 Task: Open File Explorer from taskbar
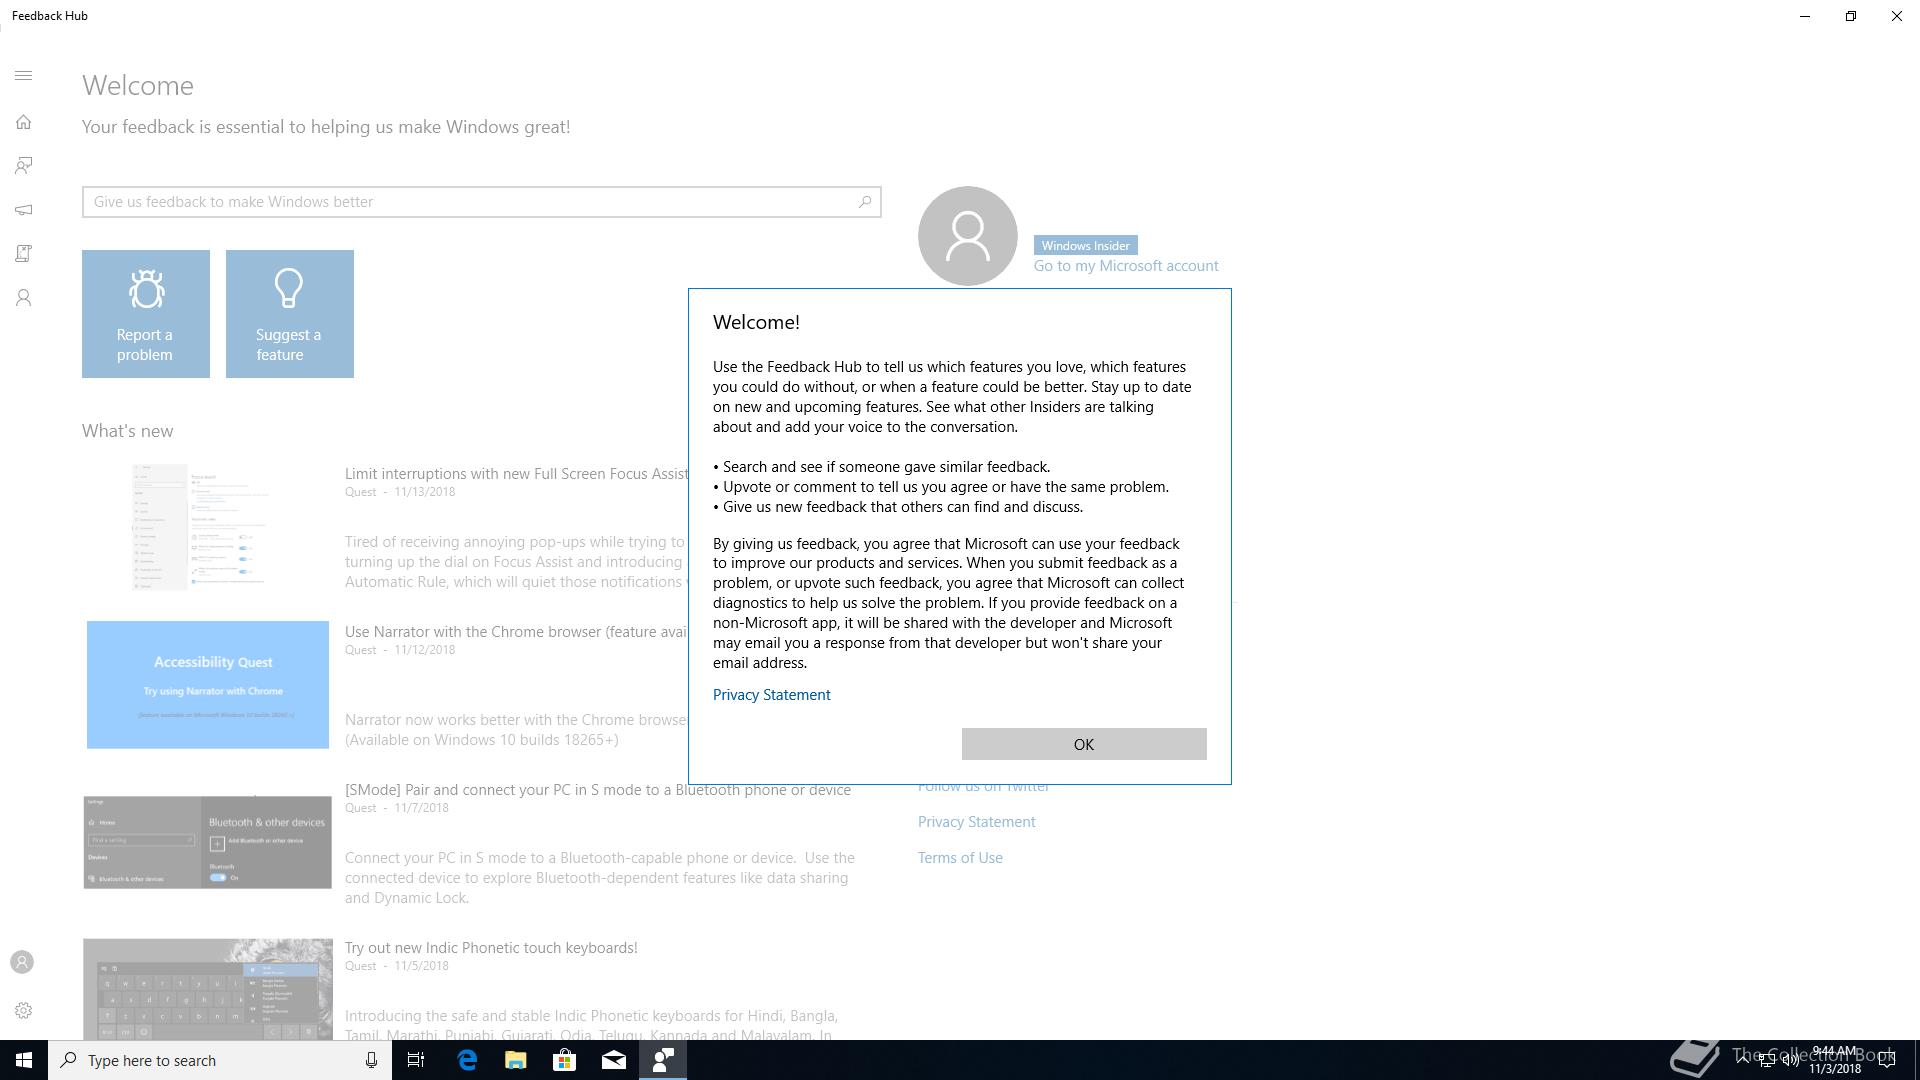(516, 1060)
